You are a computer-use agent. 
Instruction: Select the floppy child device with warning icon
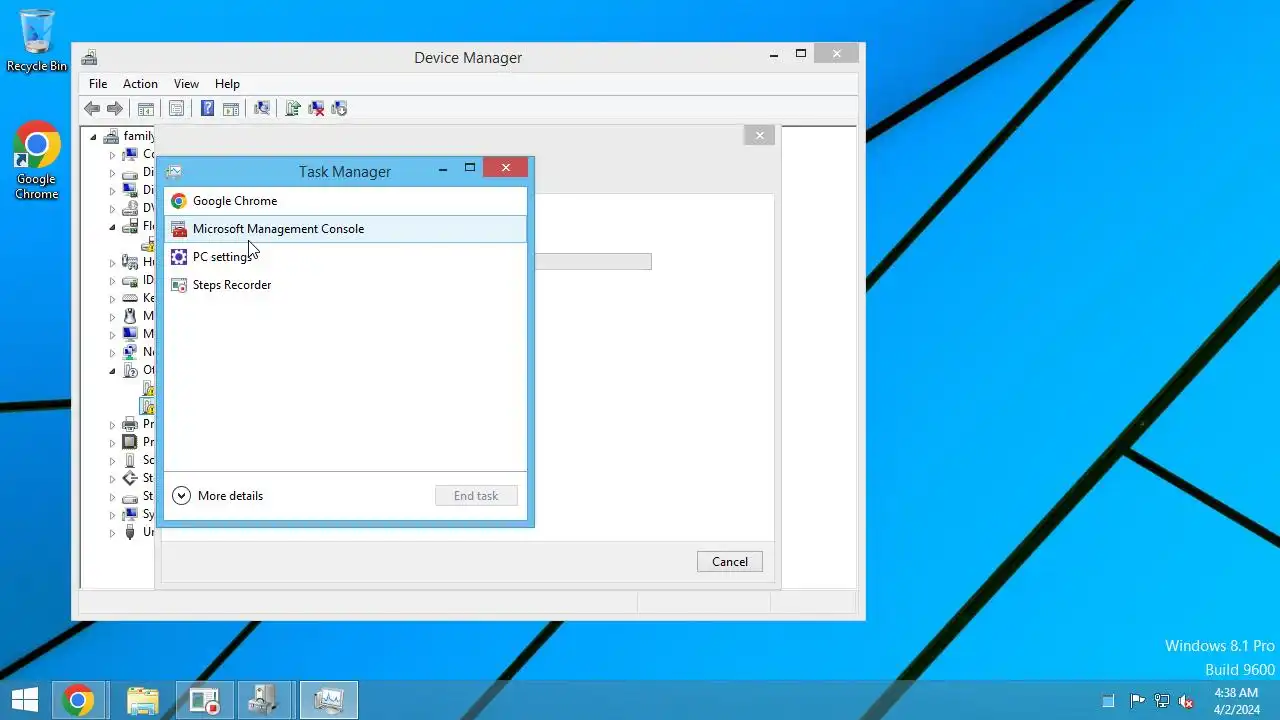click(x=148, y=244)
